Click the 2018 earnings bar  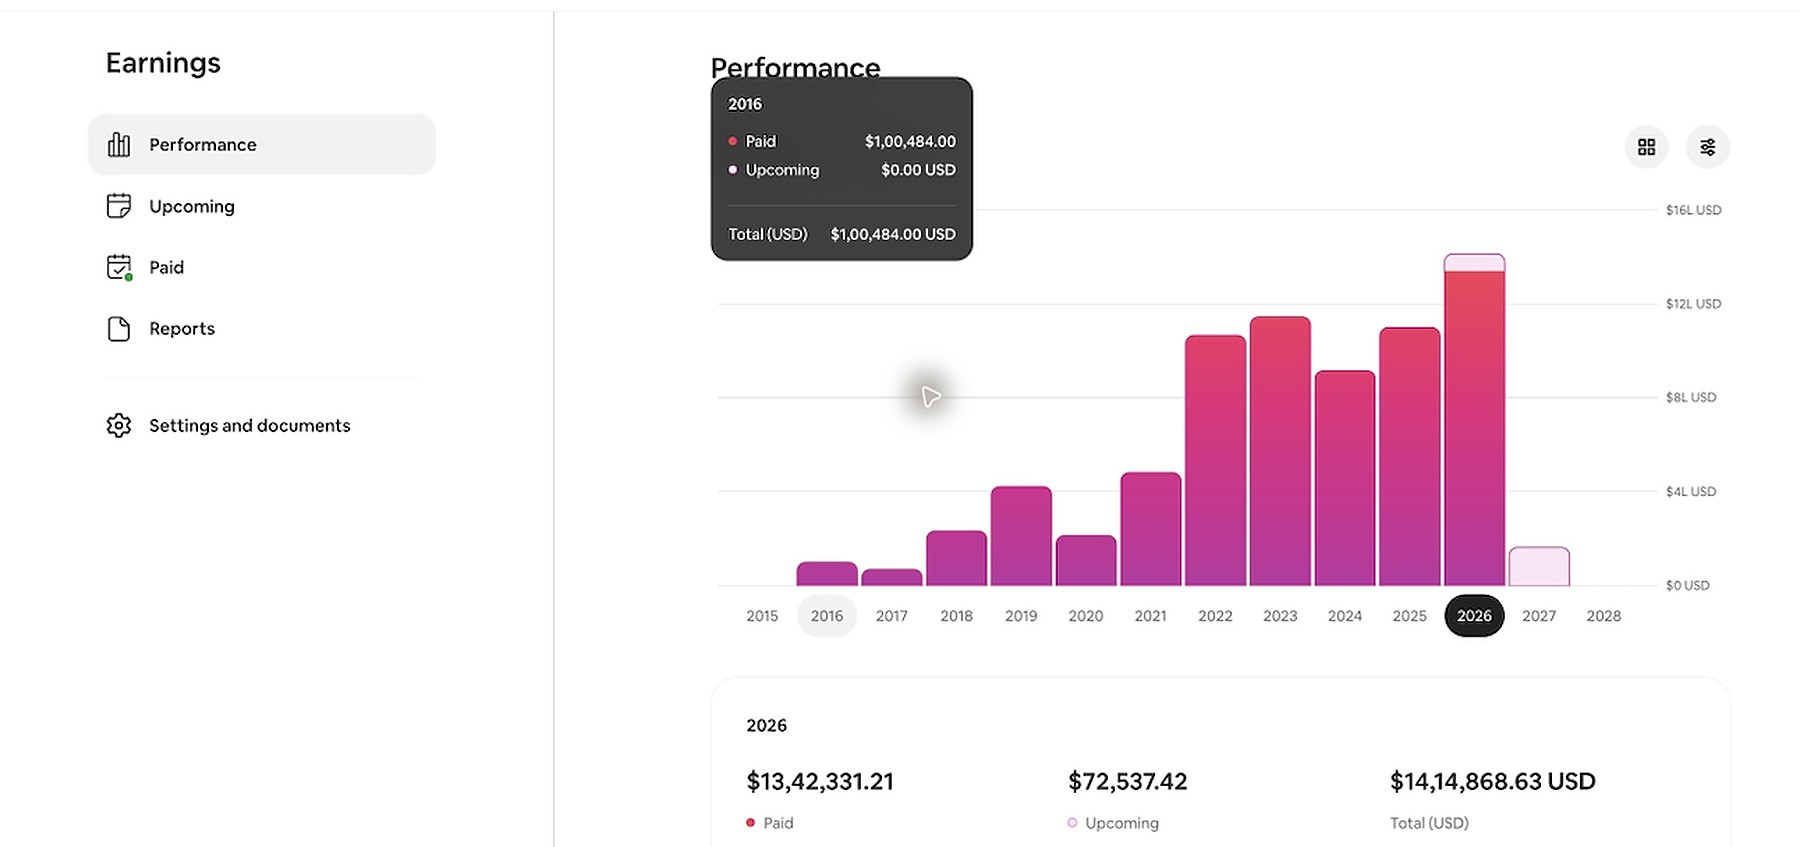click(x=956, y=558)
